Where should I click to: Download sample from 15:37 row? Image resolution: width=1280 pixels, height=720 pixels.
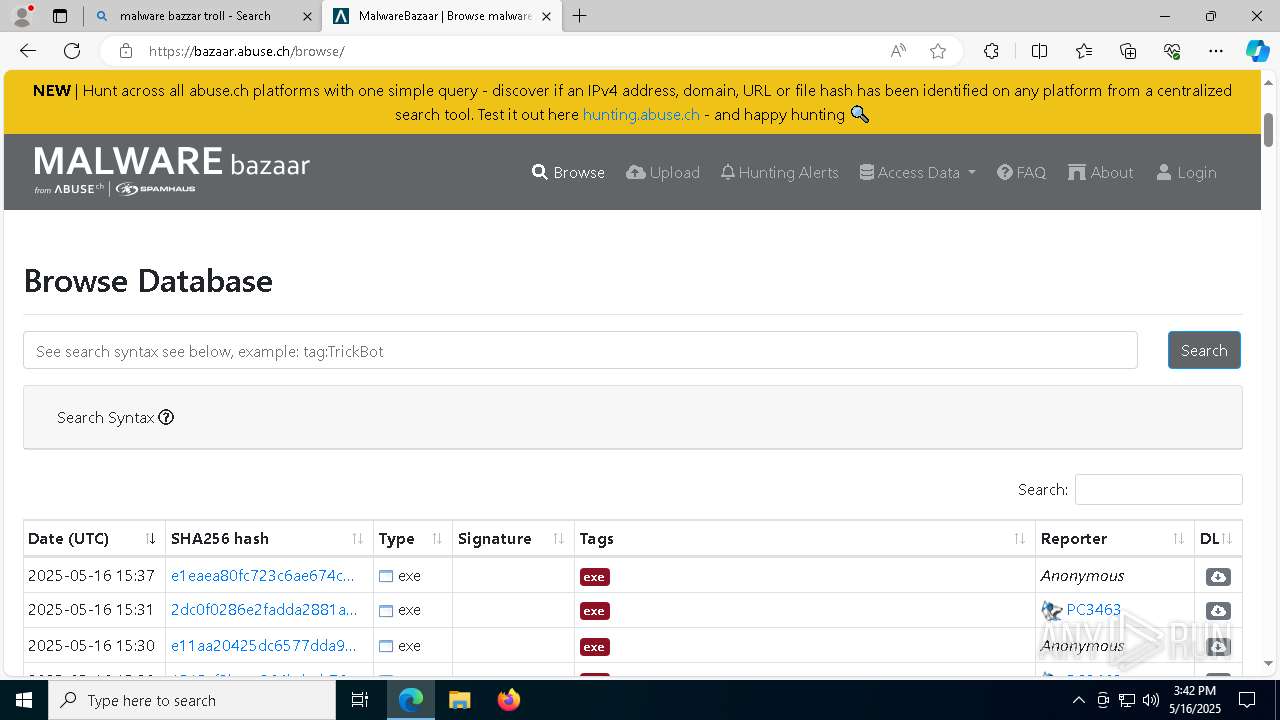[x=1218, y=577]
